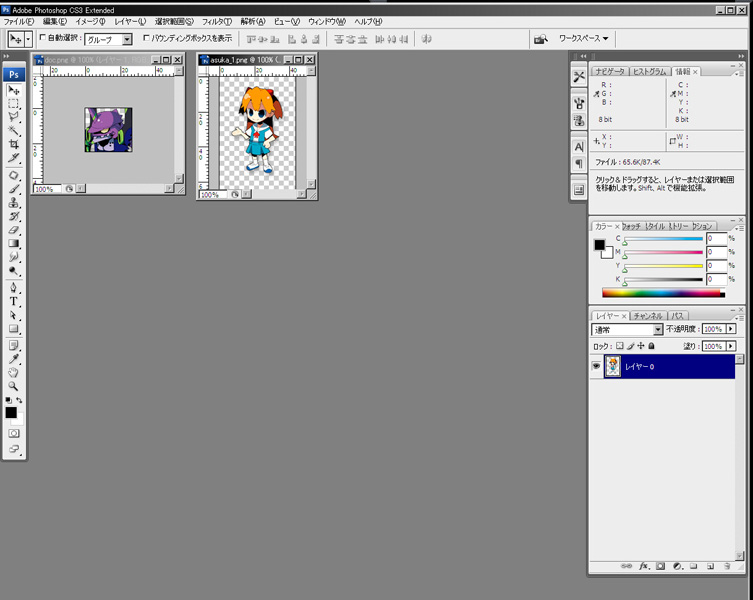The height and width of the screenshot is (600, 753).
Task: Toggle the バウンディングボックスを表示 checkbox
Action: tap(146, 37)
